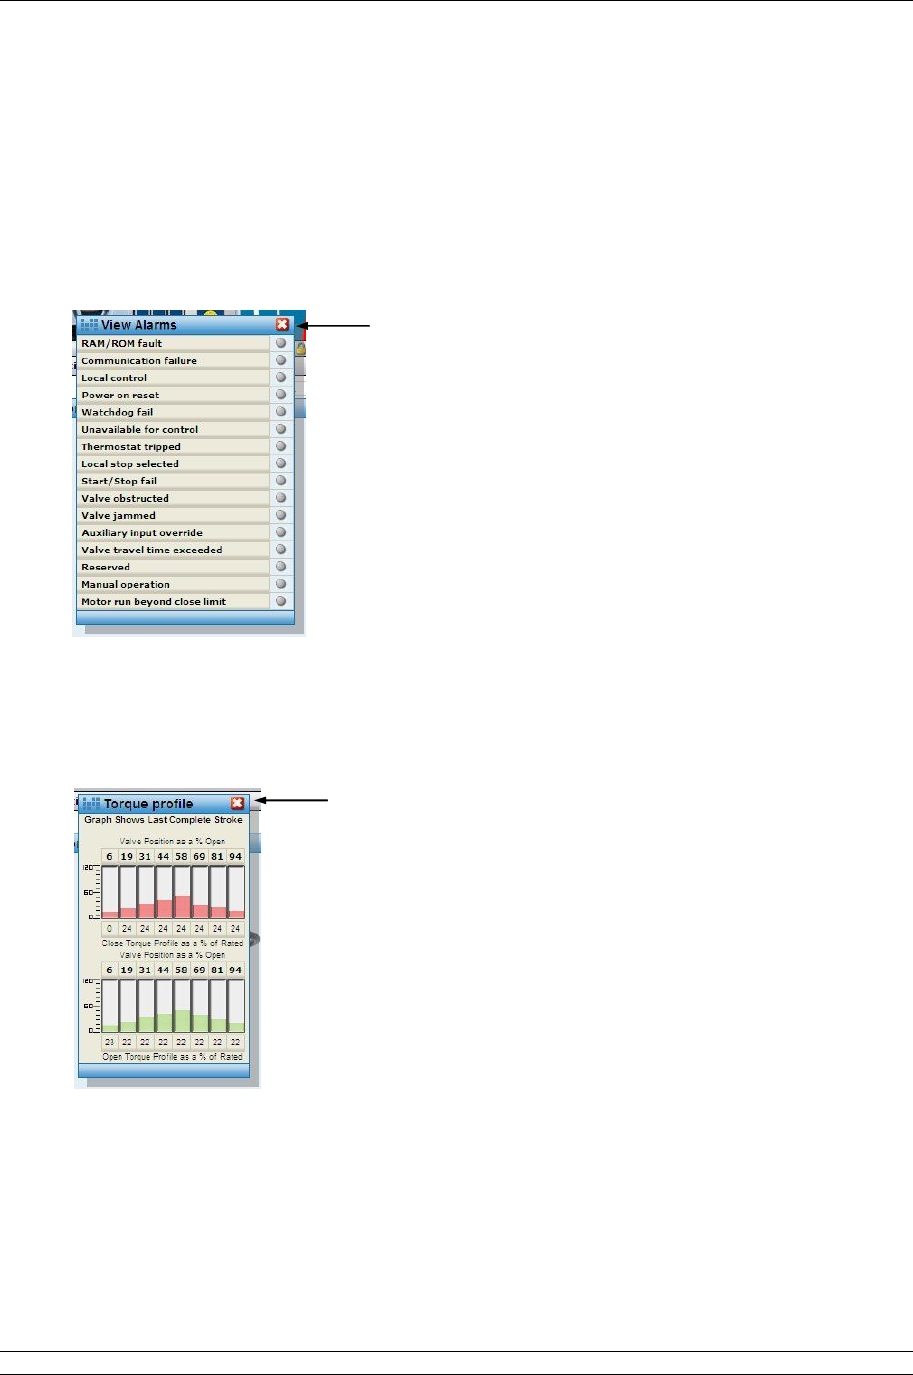Click 'Open Torque Profile as a % of Rated' caption
Screen dimensions: 913x1375
tap(172, 1056)
